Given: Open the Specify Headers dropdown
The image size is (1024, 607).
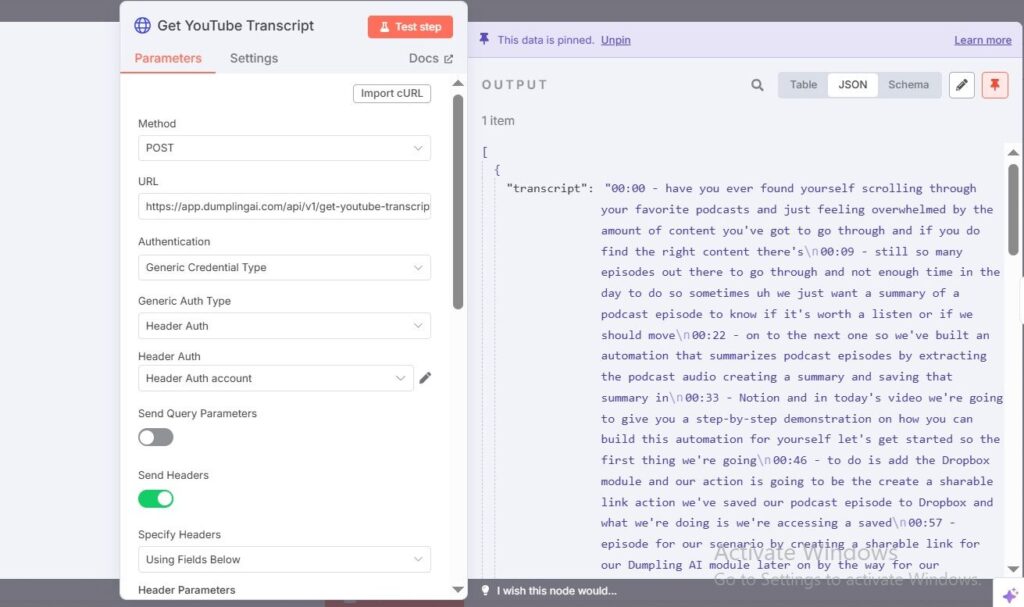Looking at the screenshot, I should click(x=284, y=559).
